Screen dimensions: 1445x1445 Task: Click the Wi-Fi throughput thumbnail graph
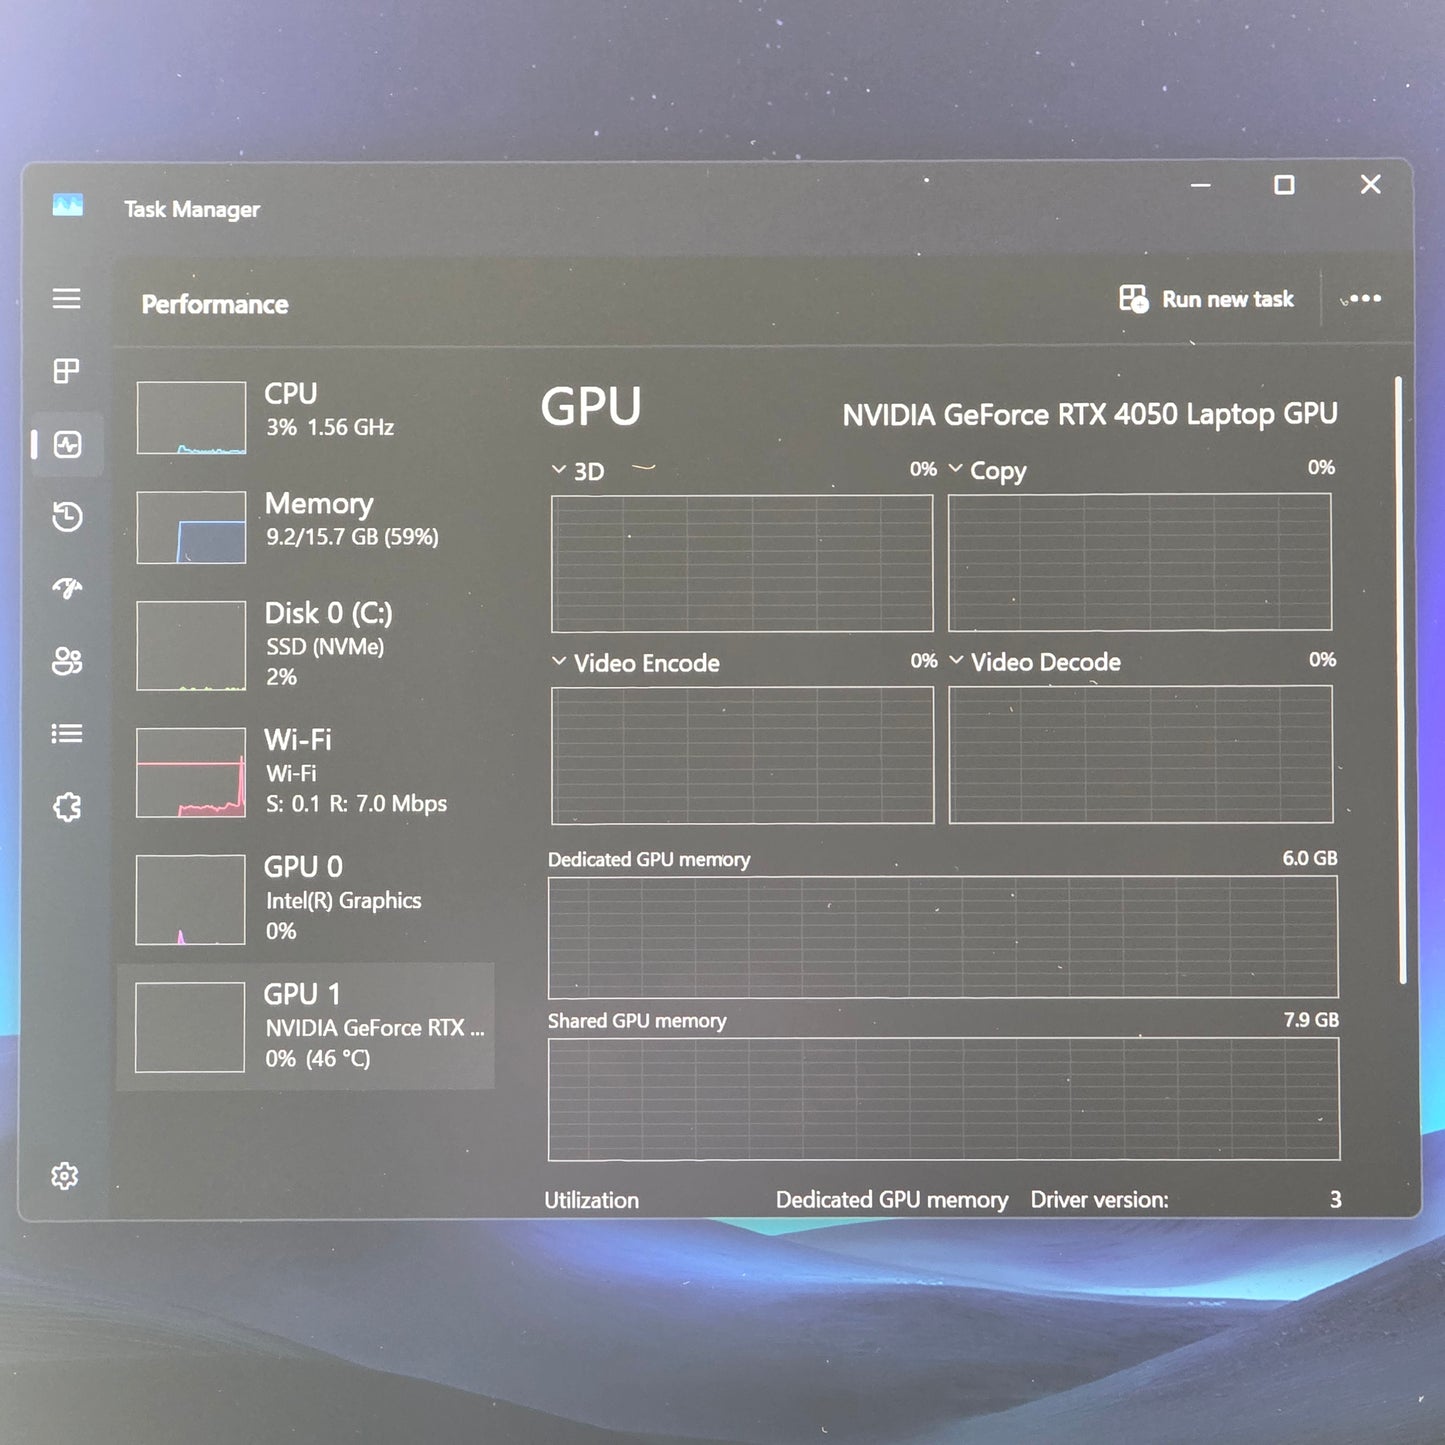pos(191,772)
